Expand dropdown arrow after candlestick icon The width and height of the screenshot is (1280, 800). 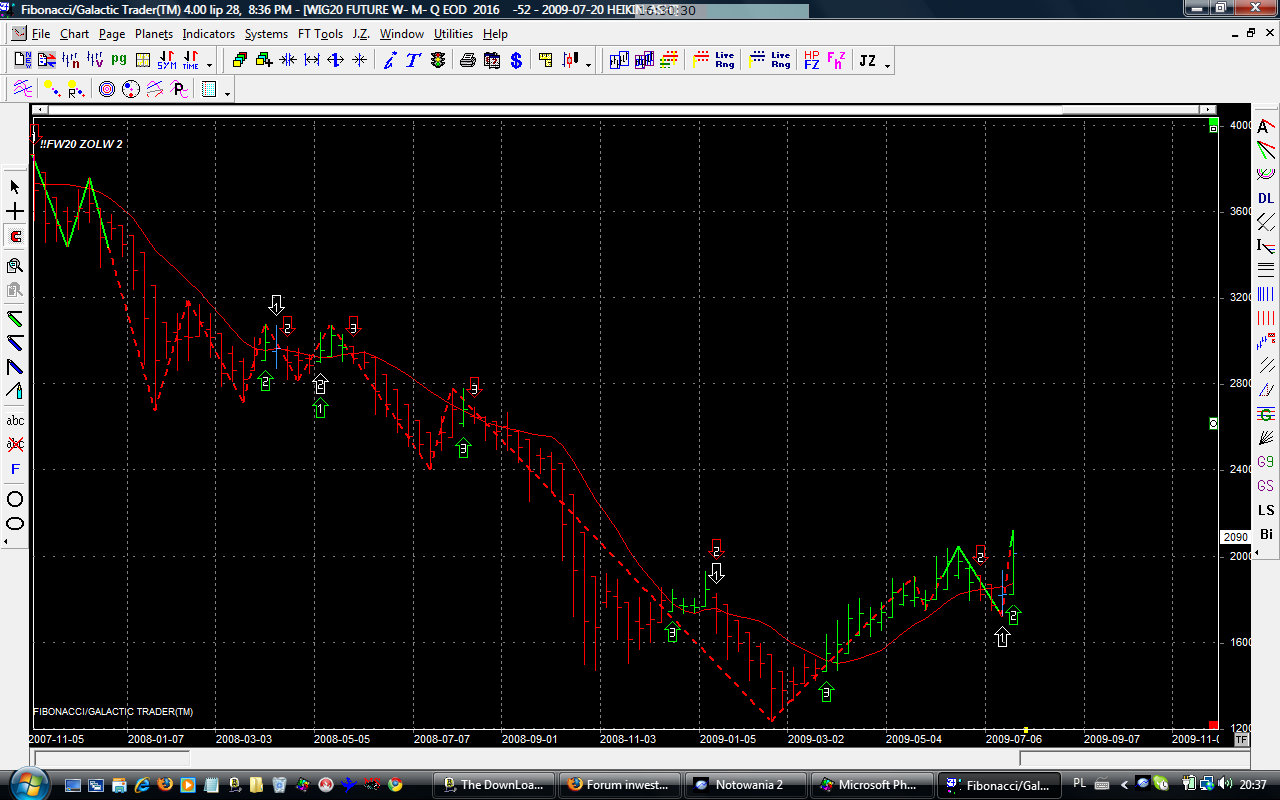[588, 65]
